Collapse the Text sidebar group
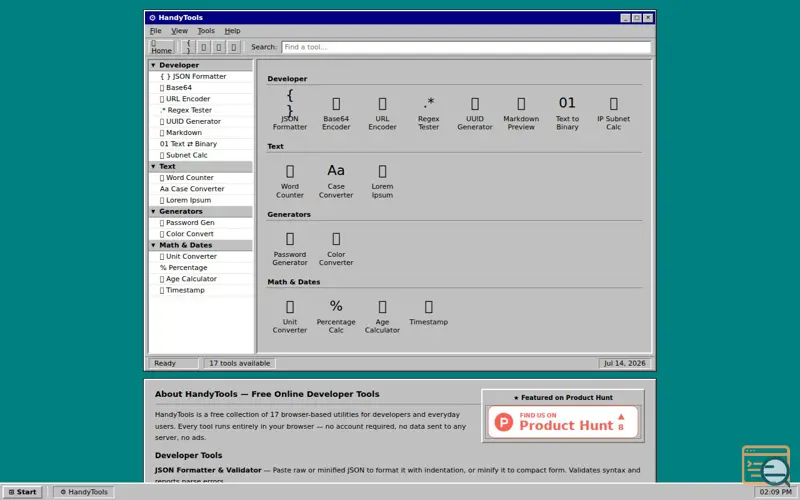This screenshot has height=500, width=800. pyautogui.click(x=201, y=166)
